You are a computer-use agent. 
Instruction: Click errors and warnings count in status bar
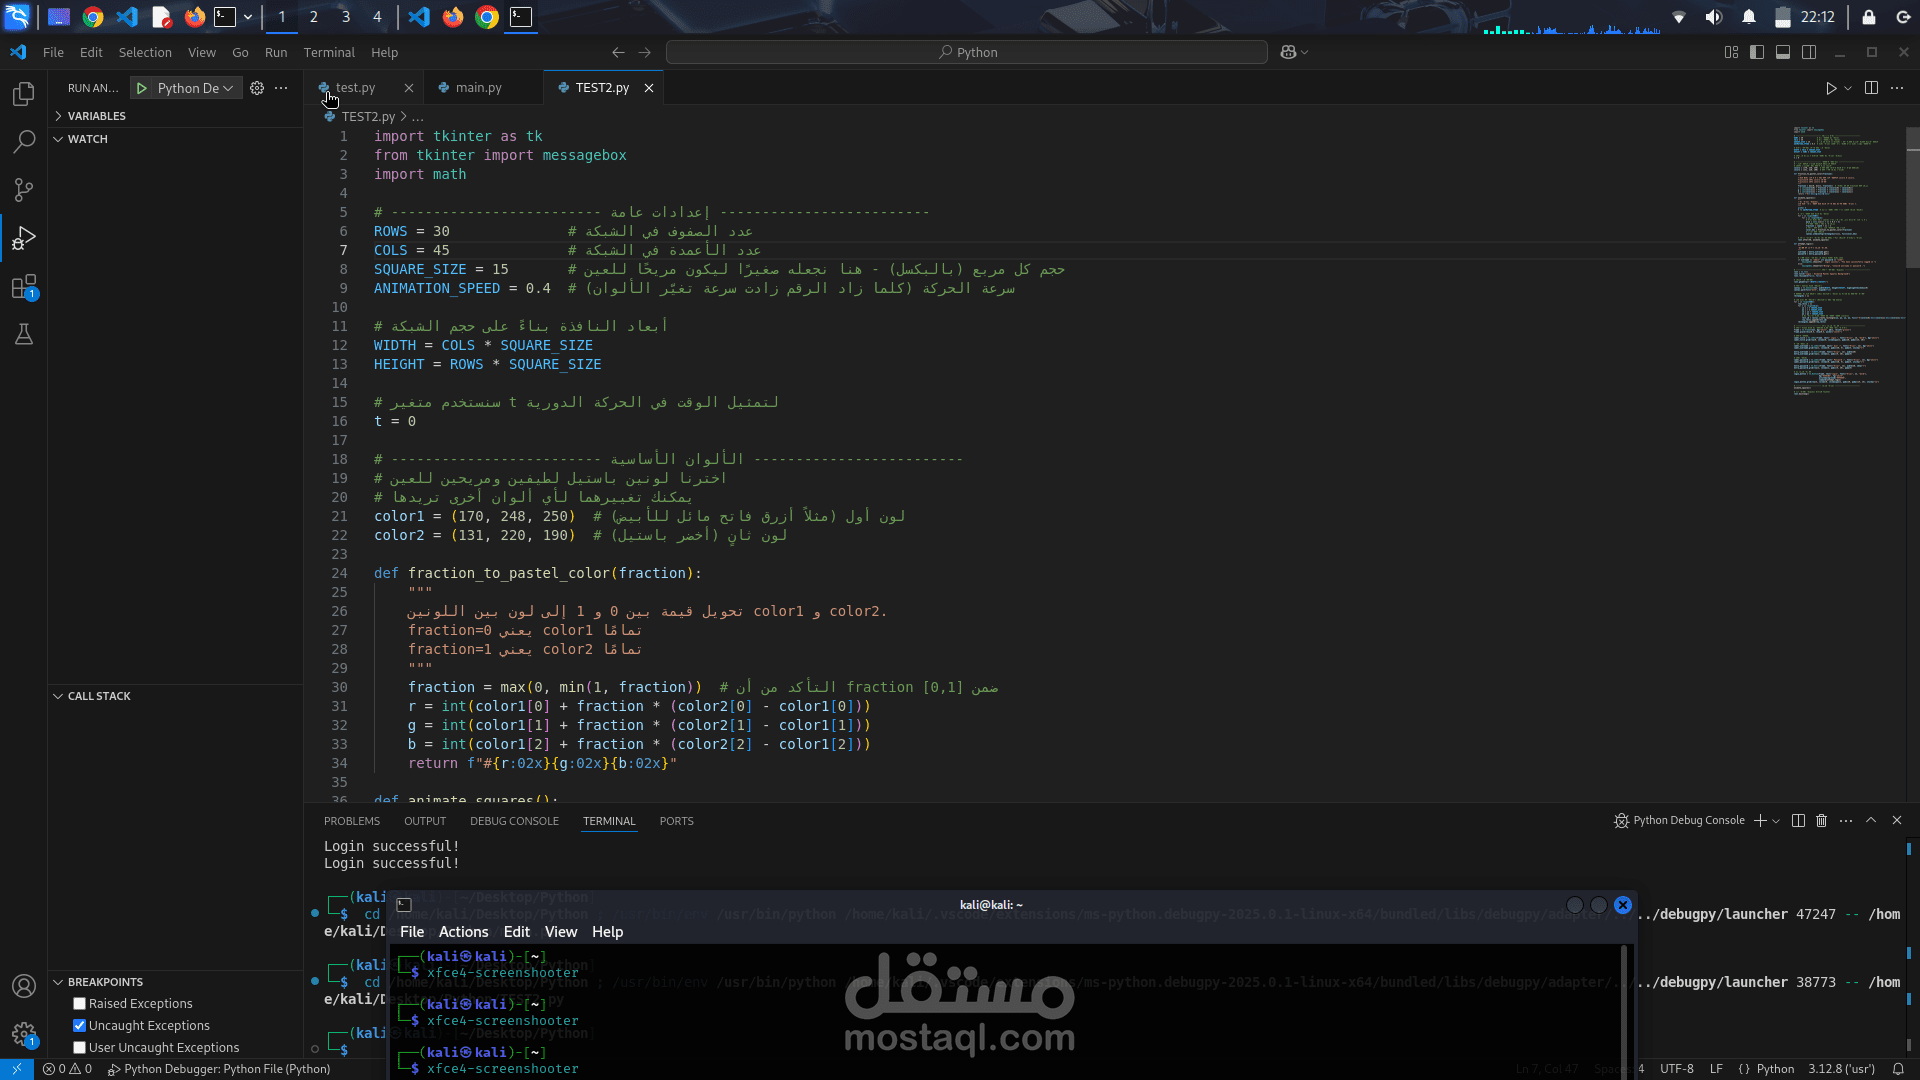click(67, 1069)
